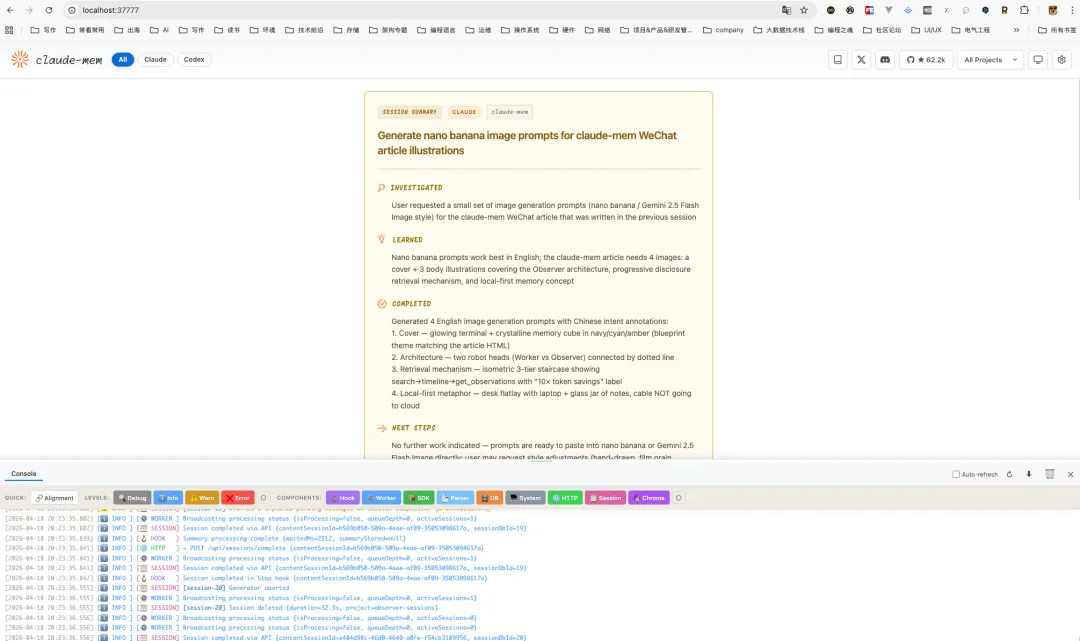The height and width of the screenshot is (641, 1080).
Task: Go back with browser back arrow
Action: point(10,10)
